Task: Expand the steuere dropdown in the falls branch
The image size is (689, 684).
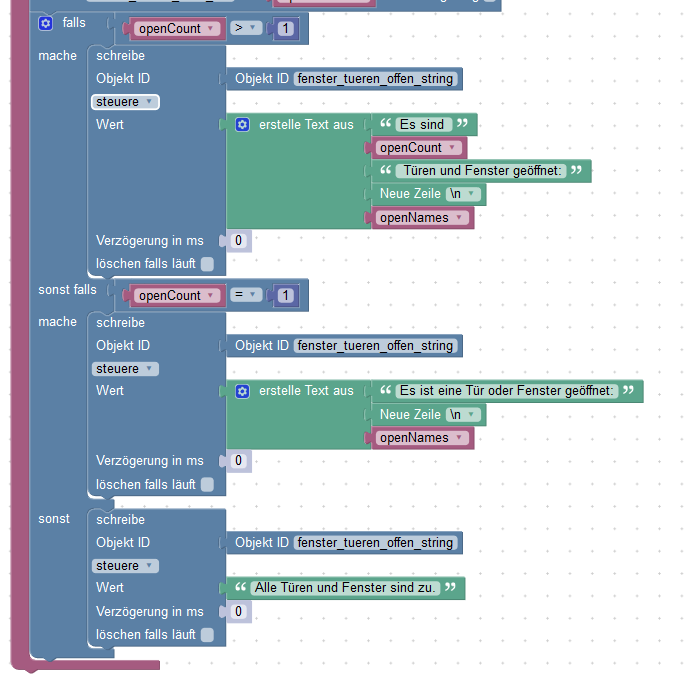Action: tap(124, 102)
